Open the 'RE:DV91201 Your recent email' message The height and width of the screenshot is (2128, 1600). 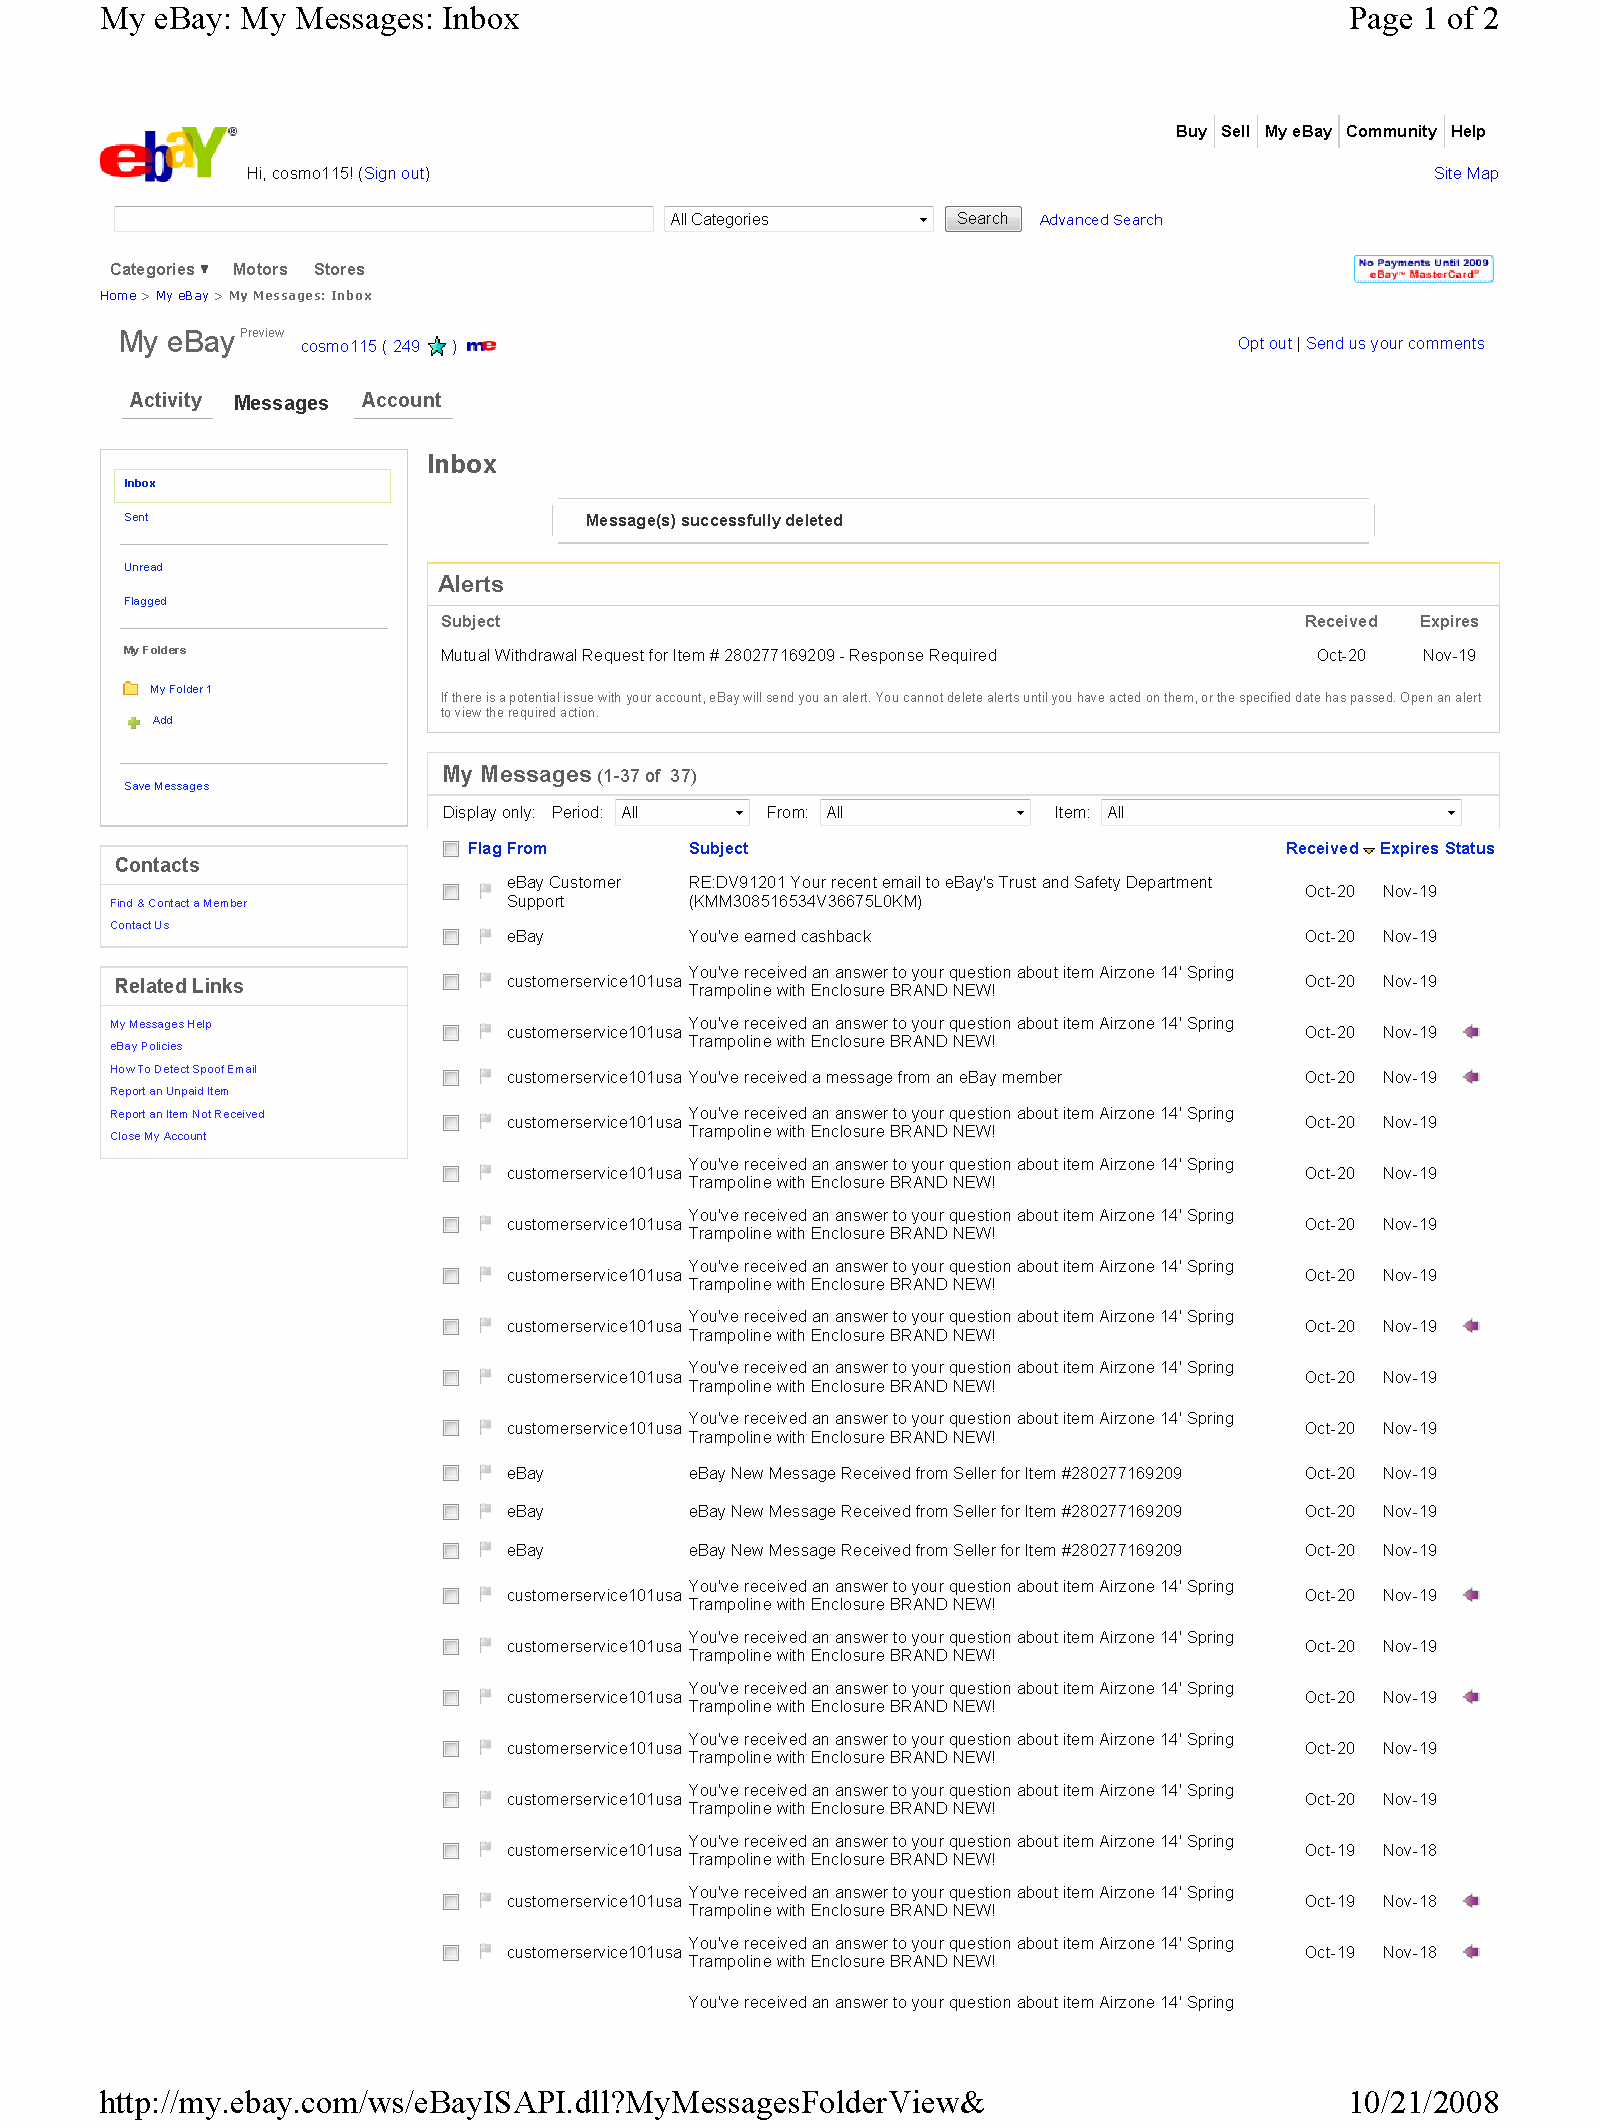point(950,892)
